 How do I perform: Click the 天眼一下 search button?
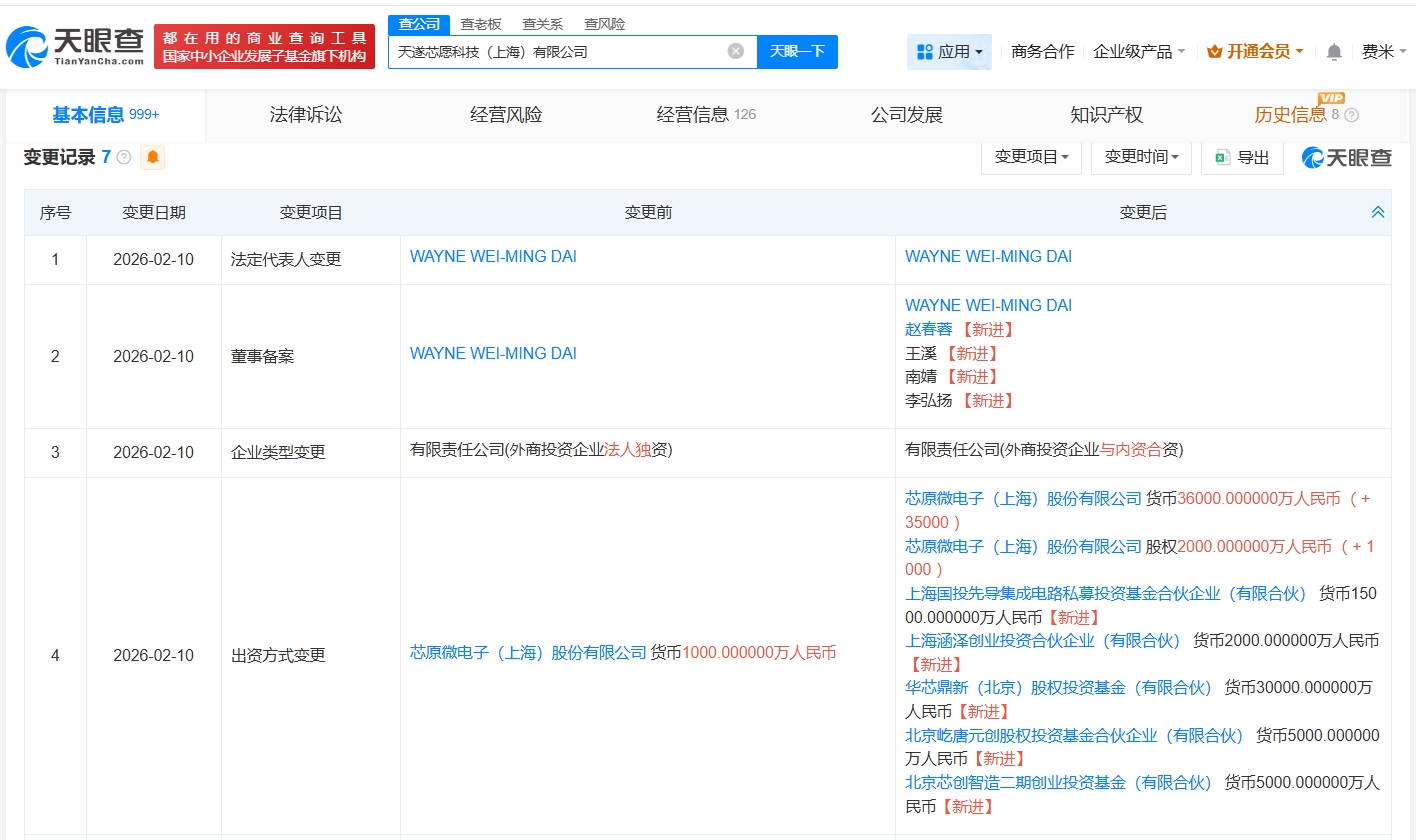tap(797, 51)
